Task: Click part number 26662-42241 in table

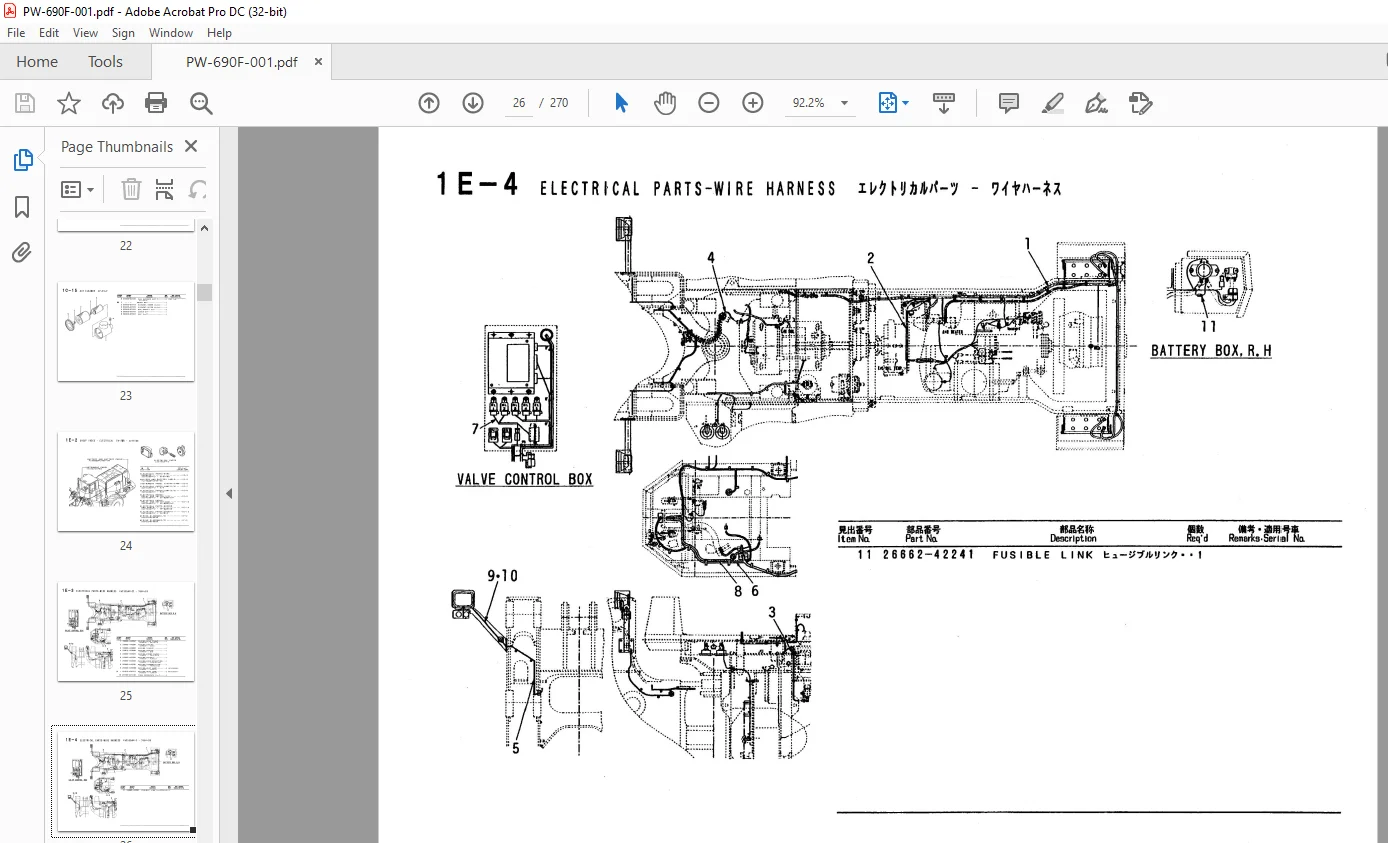Action: (927, 555)
